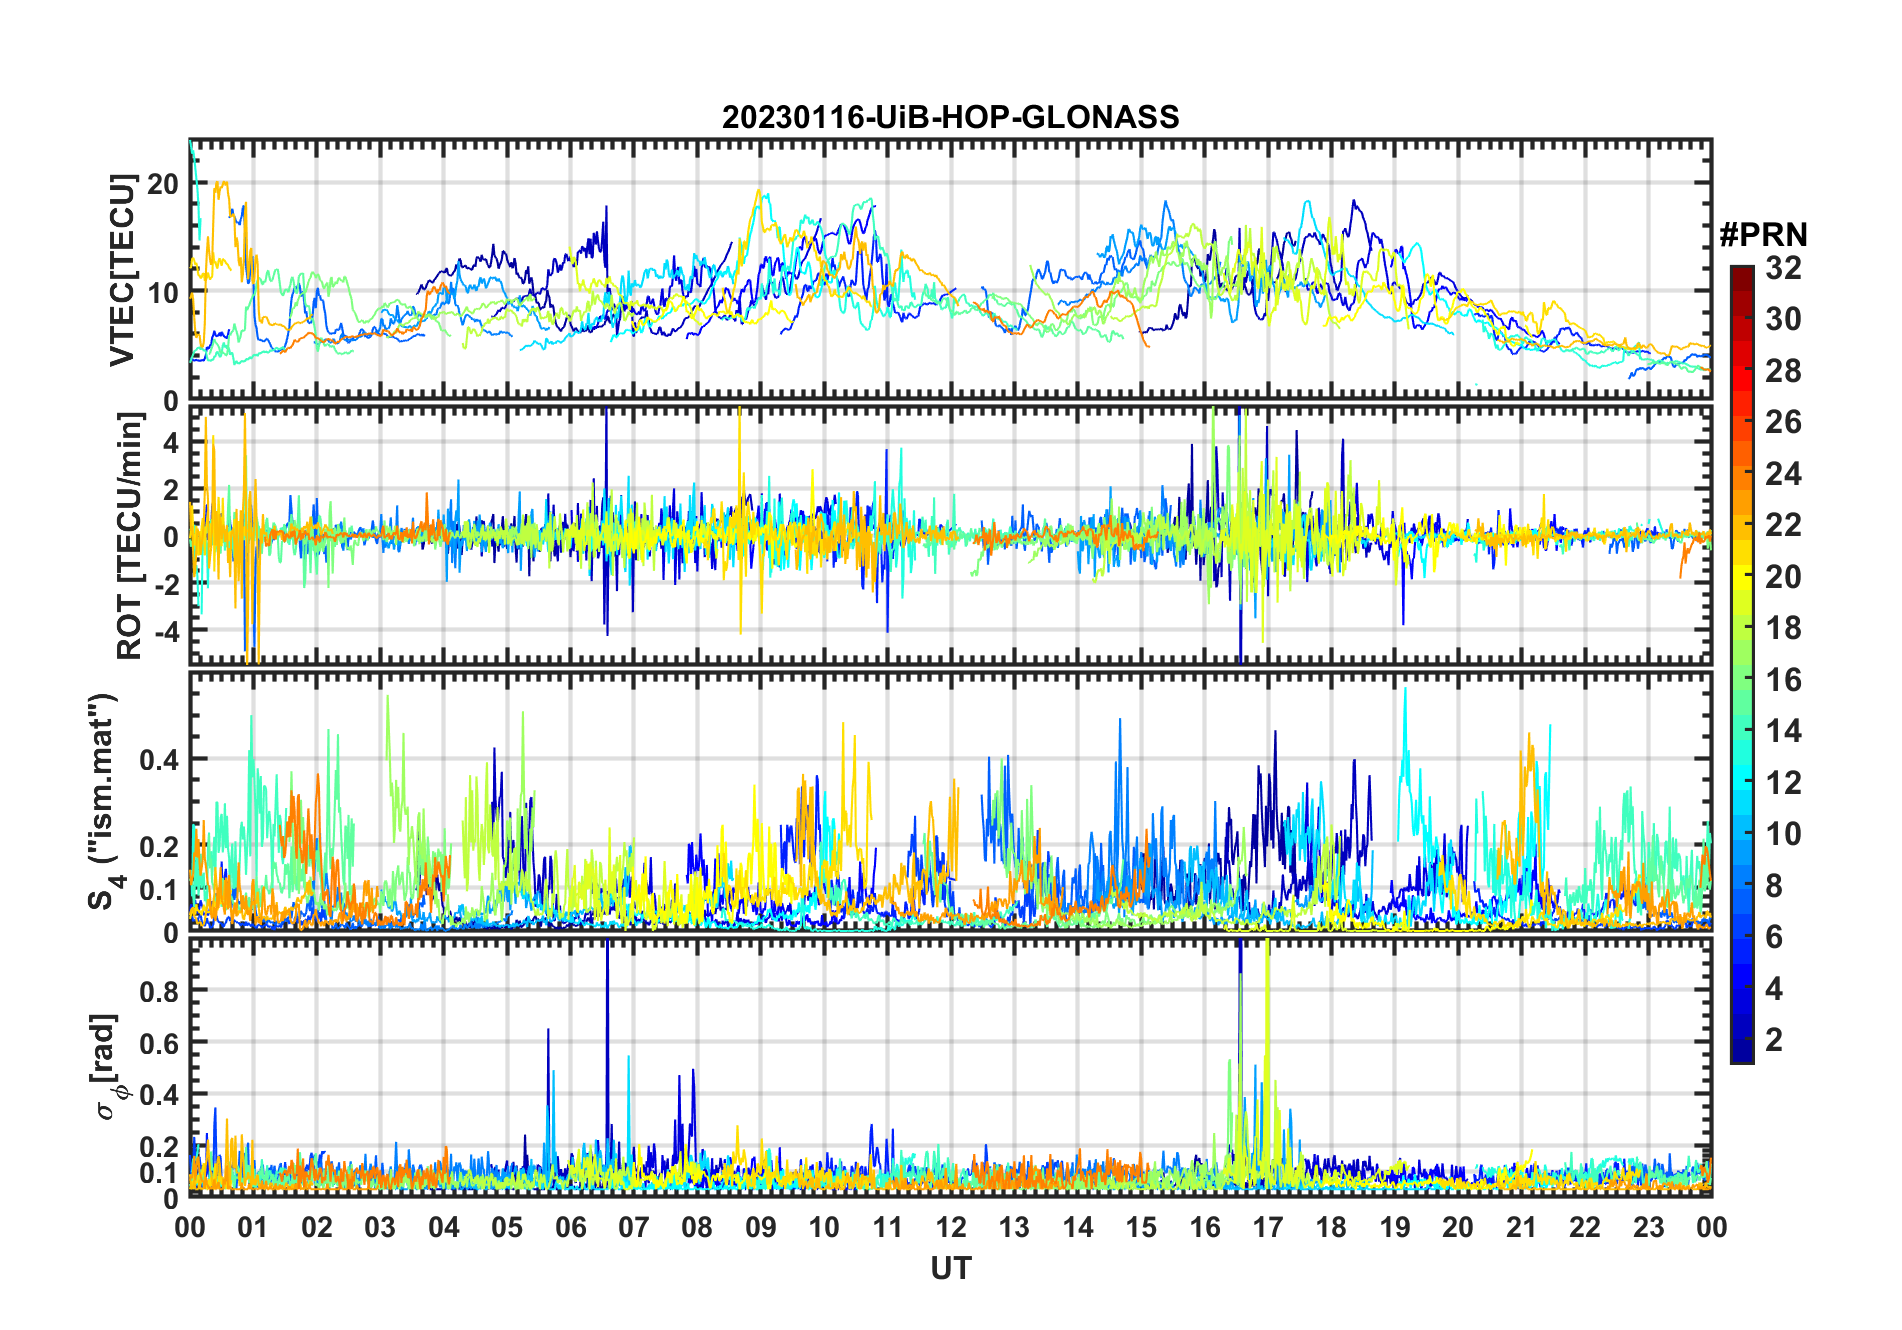The image size is (1902, 1330).
Task: Click colorbar tick label 30
Action: point(1783,319)
